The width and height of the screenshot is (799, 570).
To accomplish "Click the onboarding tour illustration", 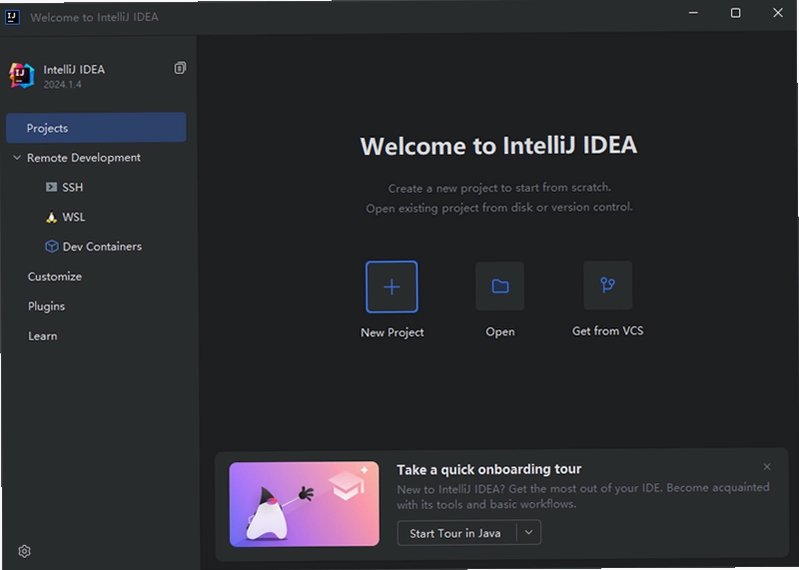I will tap(304, 504).
